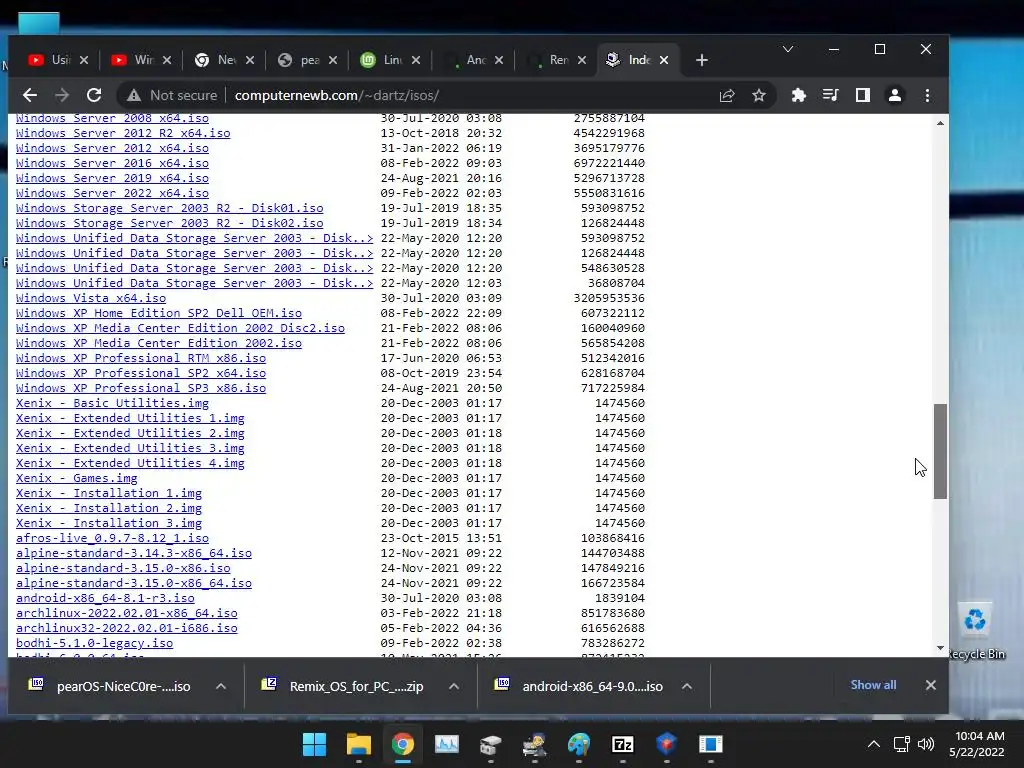Open the media control icon in Chrome toolbar

click(x=830, y=95)
